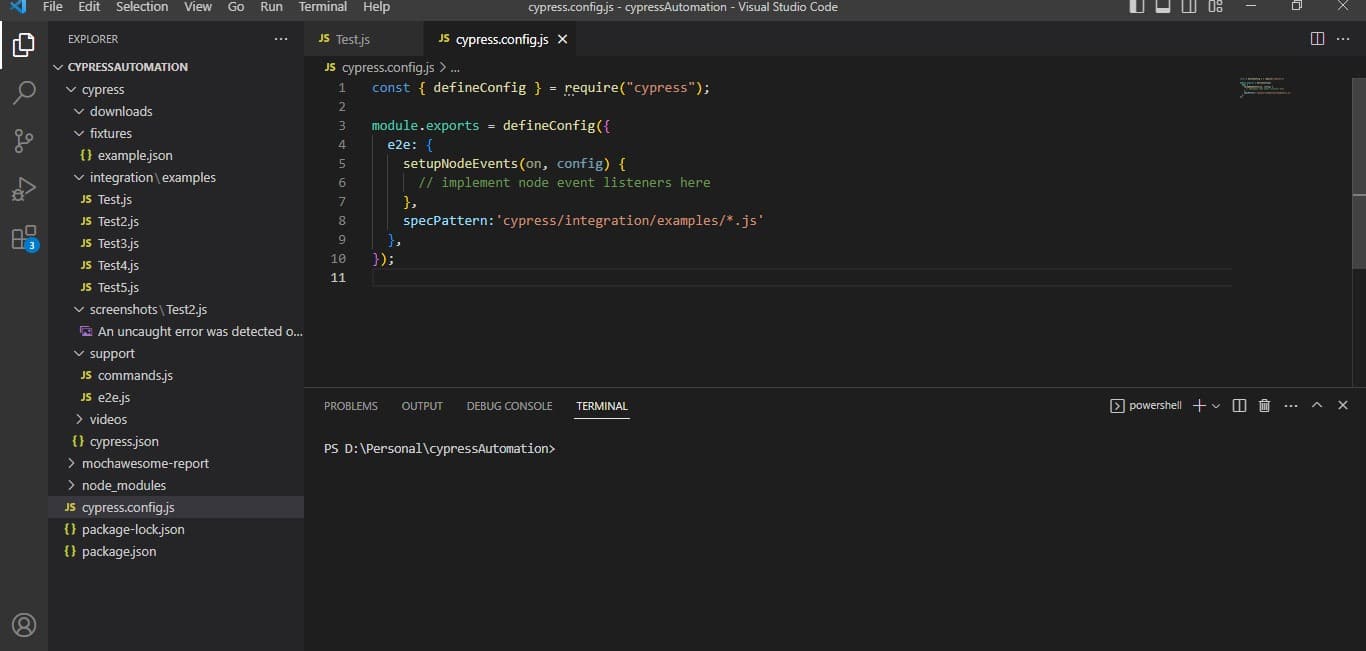The image size is (1366, 651).
Task: Open the terminal launch profile dropdown arrow
Action: [1216, 406]
